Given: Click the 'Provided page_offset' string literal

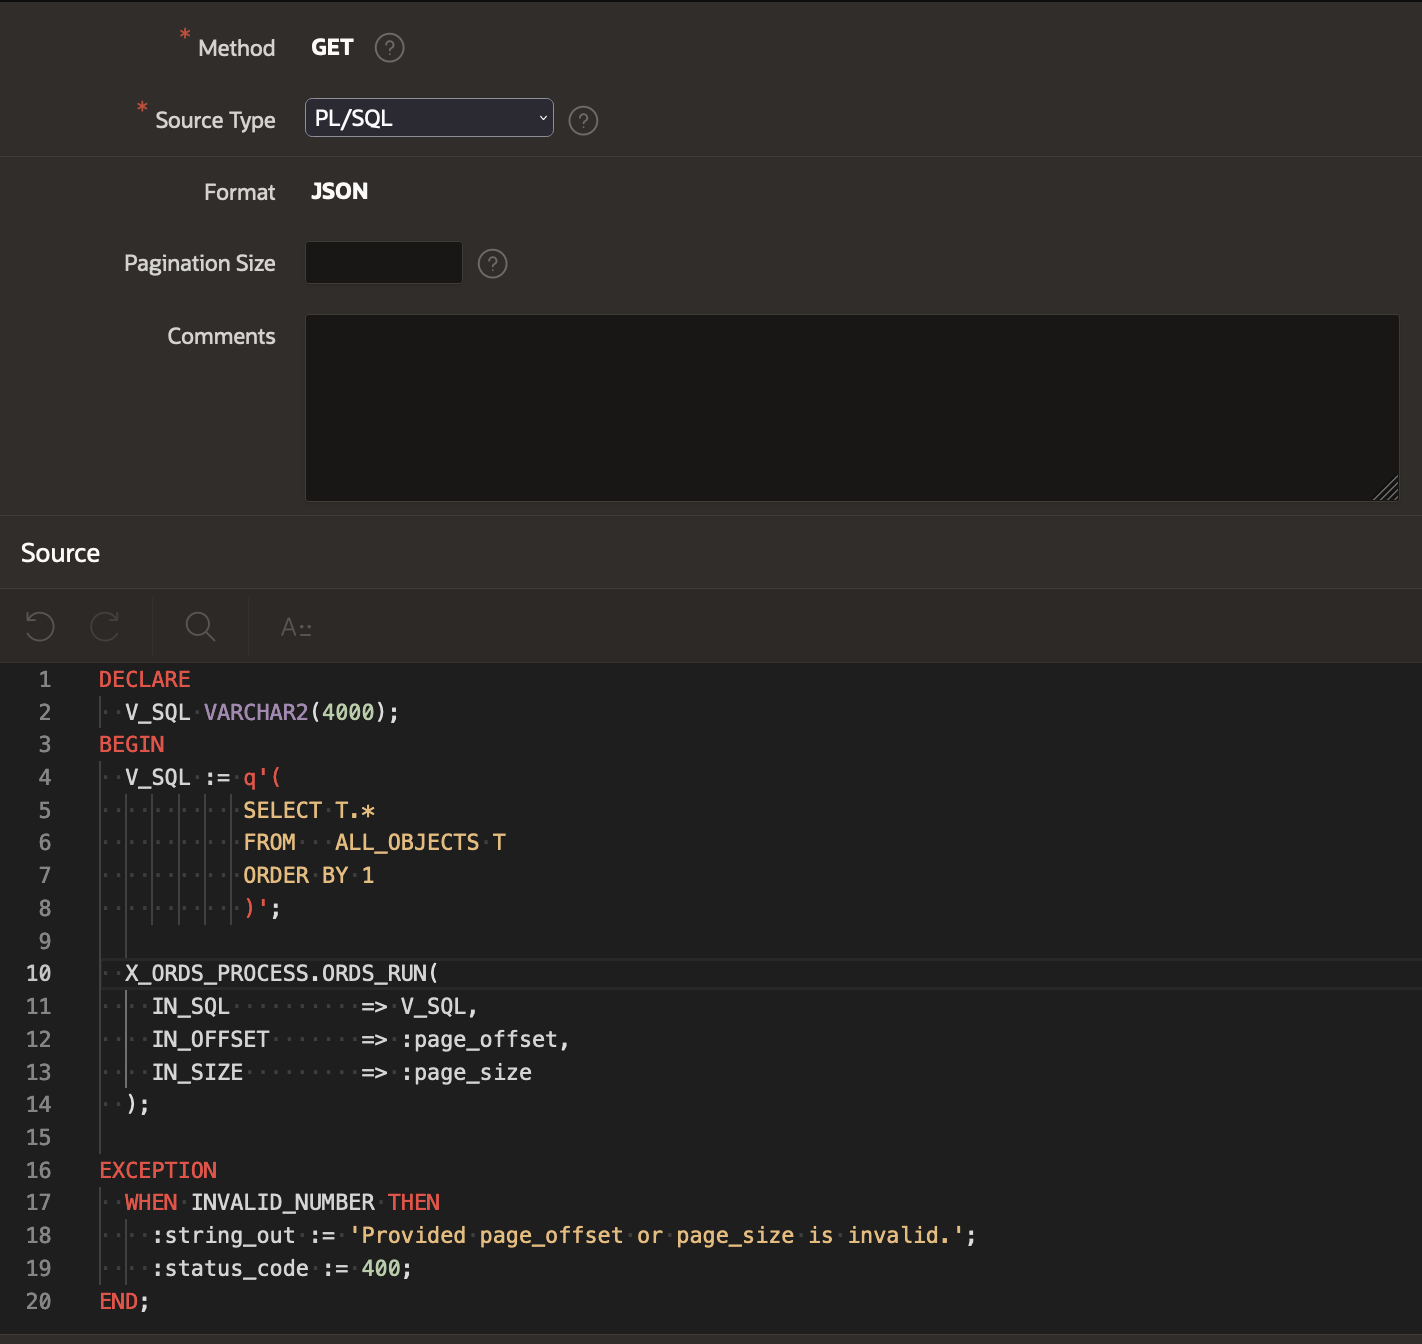Looking at the screenshot, I should point(656,1236).
